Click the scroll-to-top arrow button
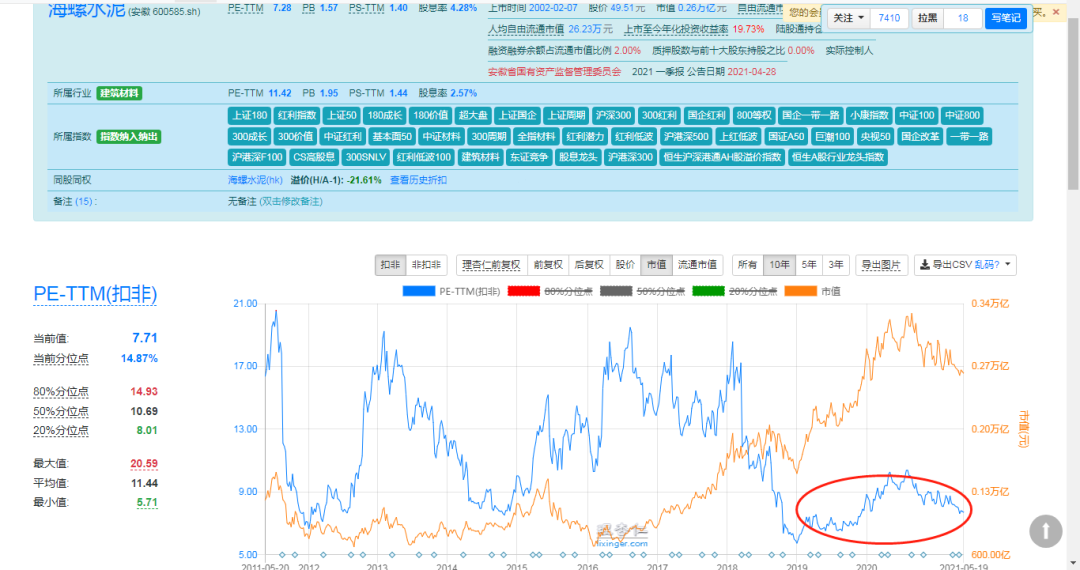The image size is (1080, 570). pos(1045,531)
